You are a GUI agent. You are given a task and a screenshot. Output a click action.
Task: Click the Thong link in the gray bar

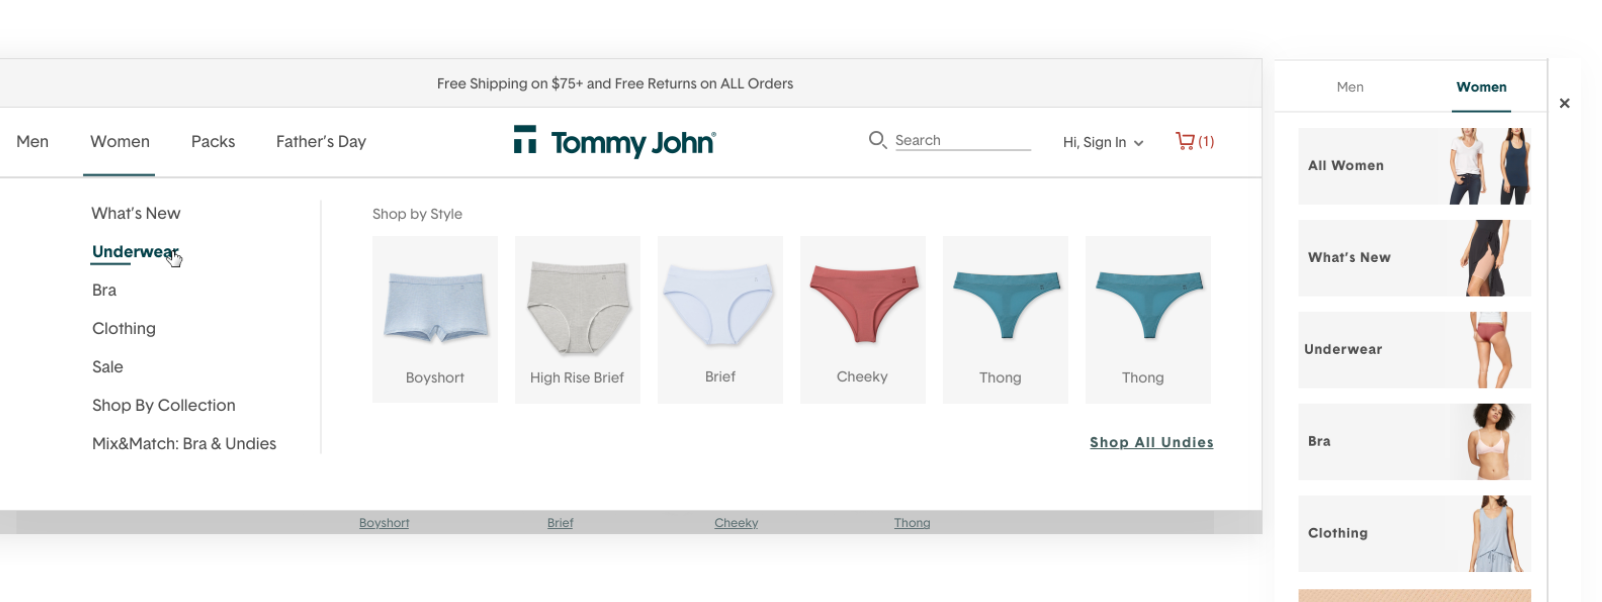[912, 523]
